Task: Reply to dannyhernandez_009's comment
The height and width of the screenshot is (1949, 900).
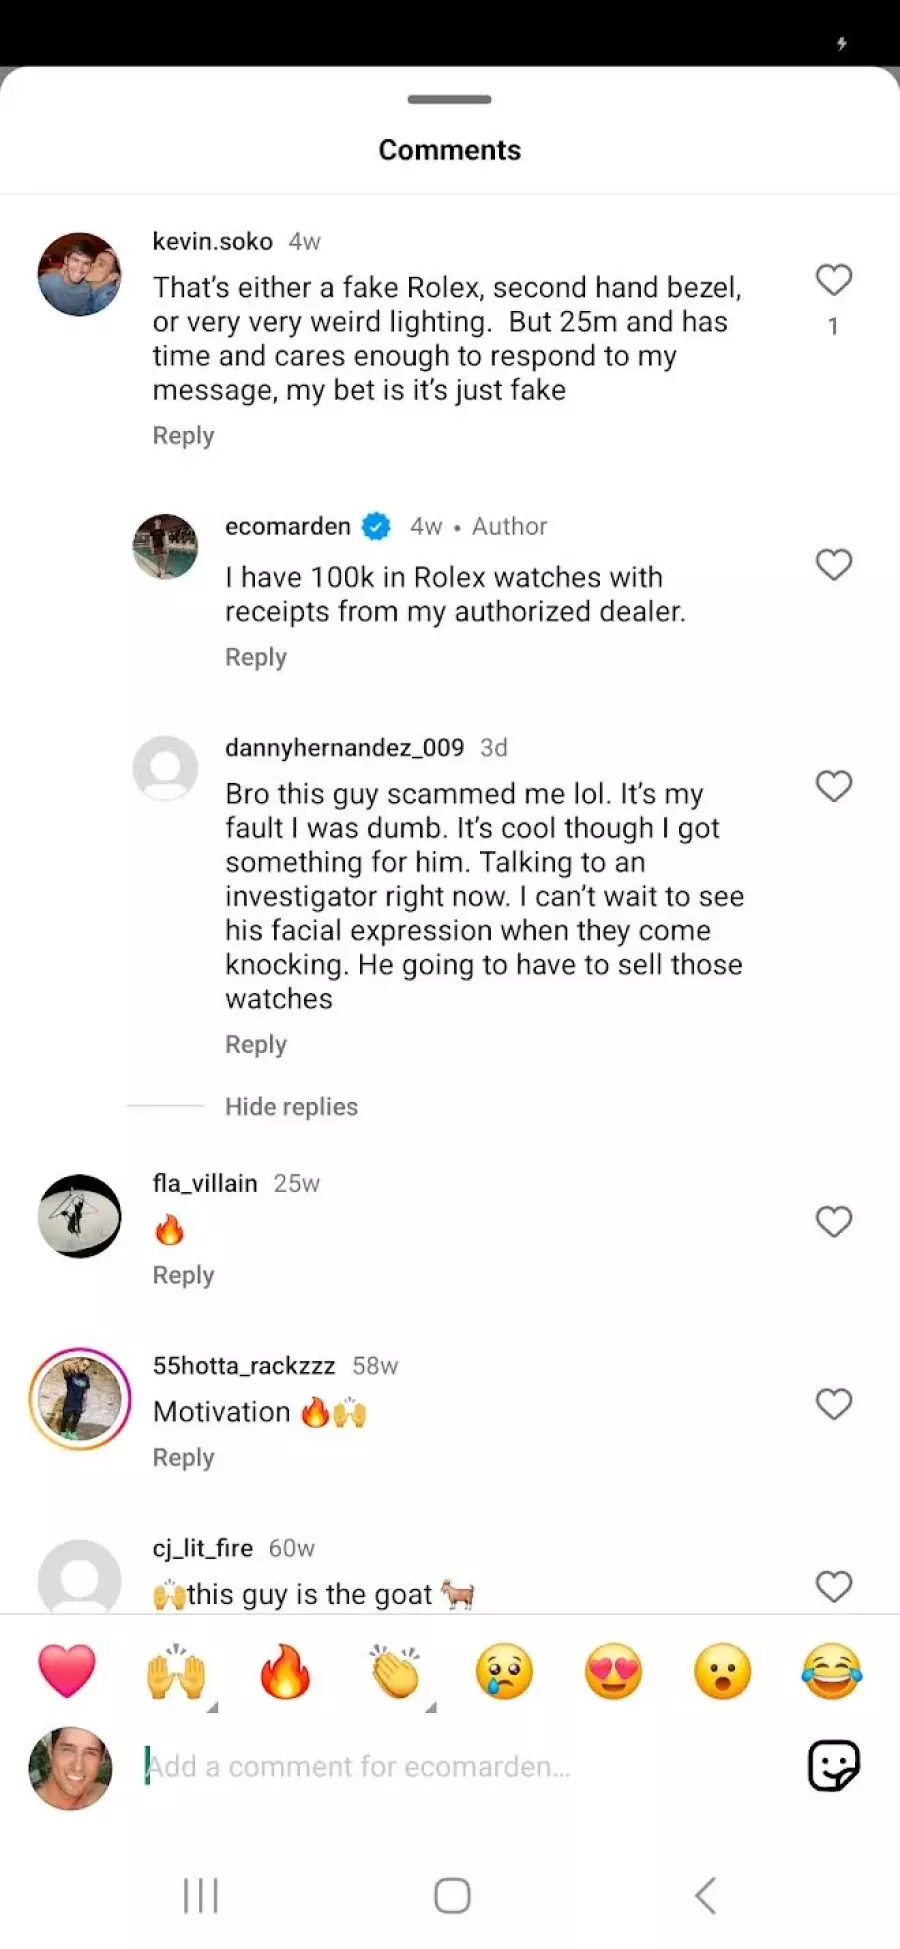Action: (x=256, y=1044)
